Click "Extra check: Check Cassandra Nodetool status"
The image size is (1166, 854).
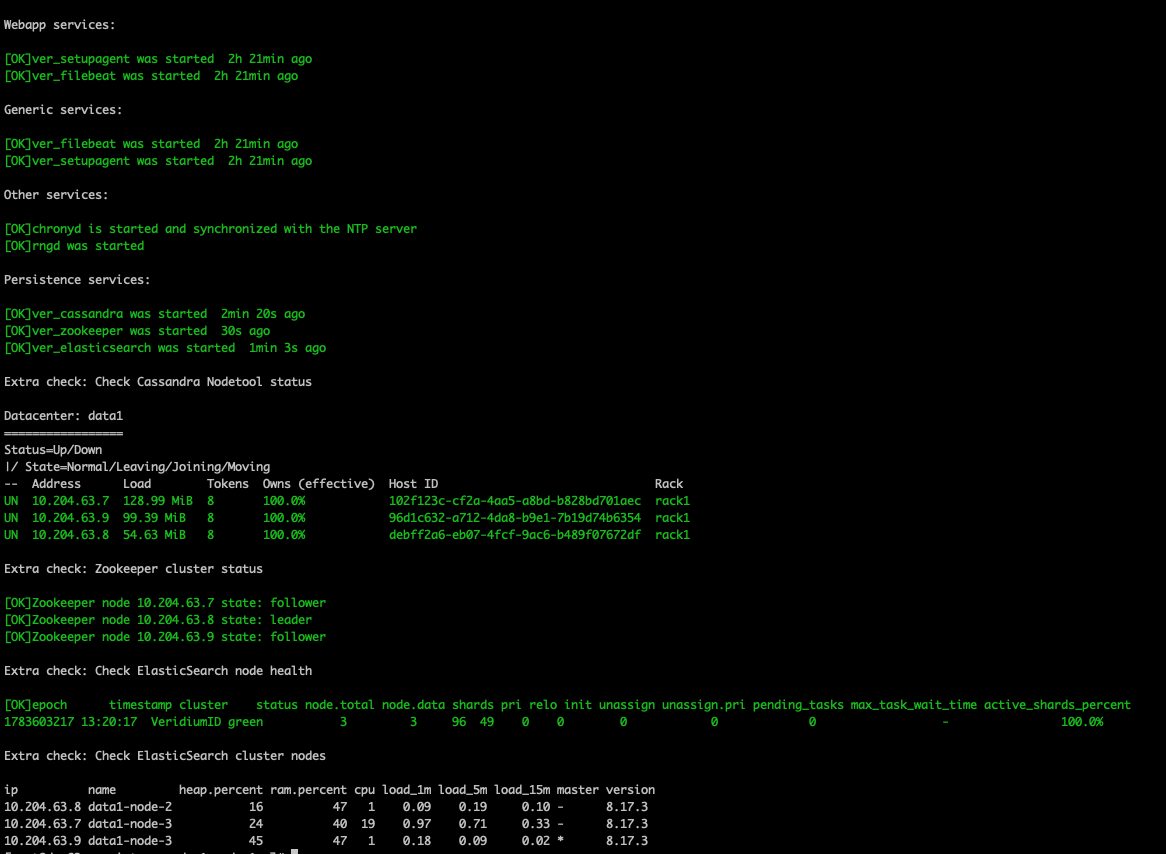158,382
